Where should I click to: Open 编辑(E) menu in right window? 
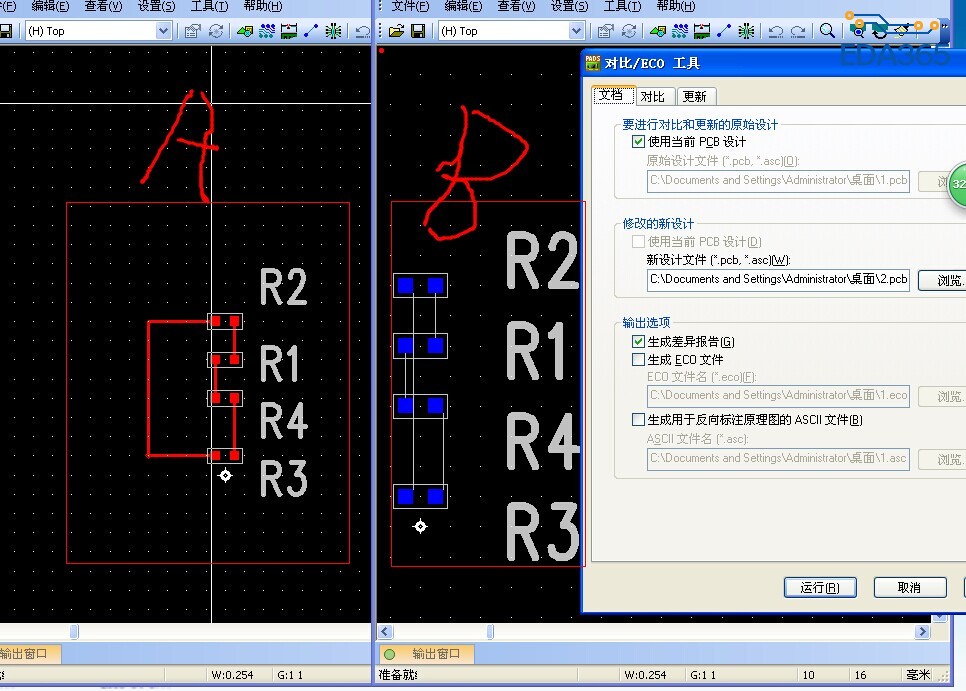(463, 6)
